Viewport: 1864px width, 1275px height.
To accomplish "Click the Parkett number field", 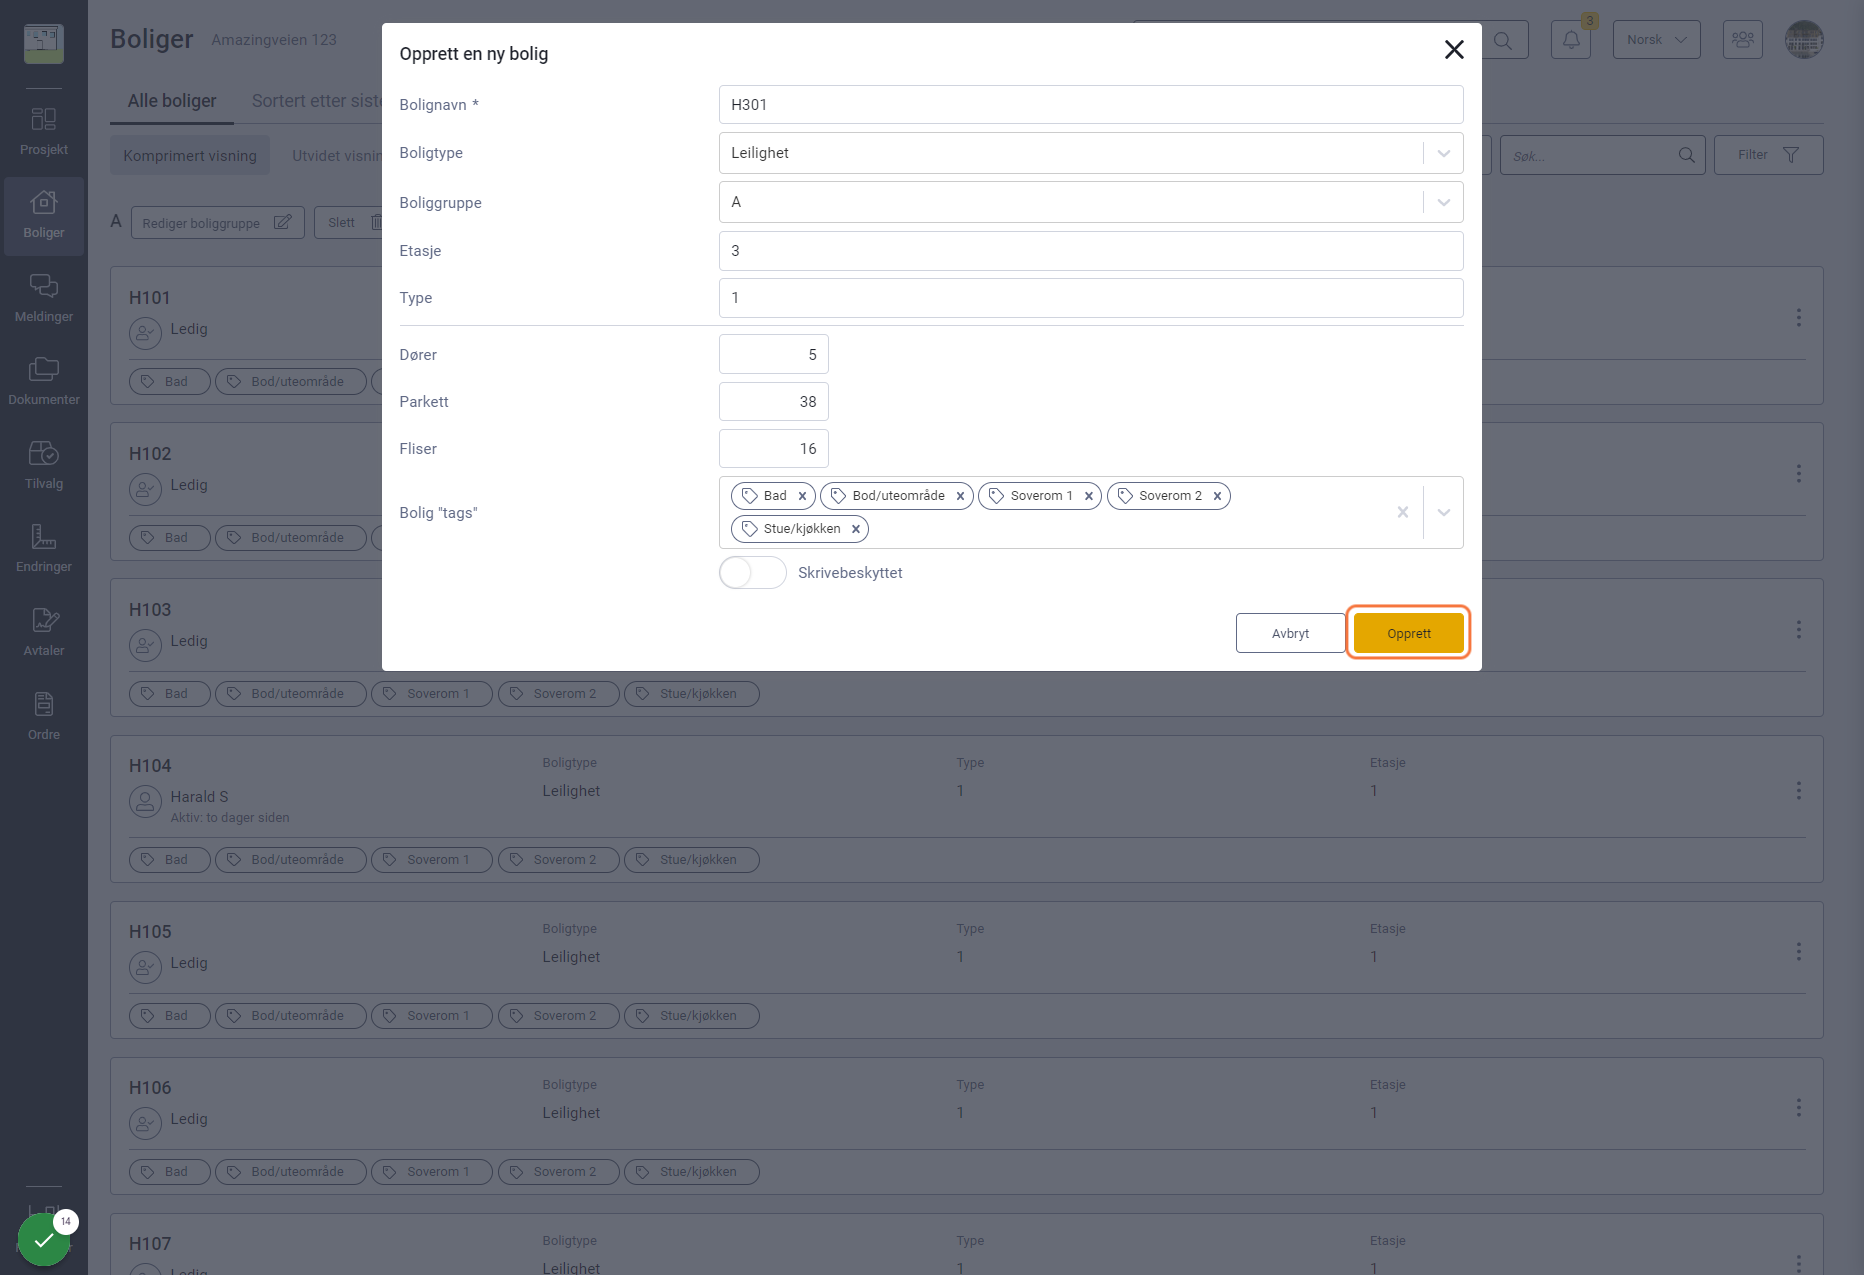I will pyautogui.click(x=774, y=402).
